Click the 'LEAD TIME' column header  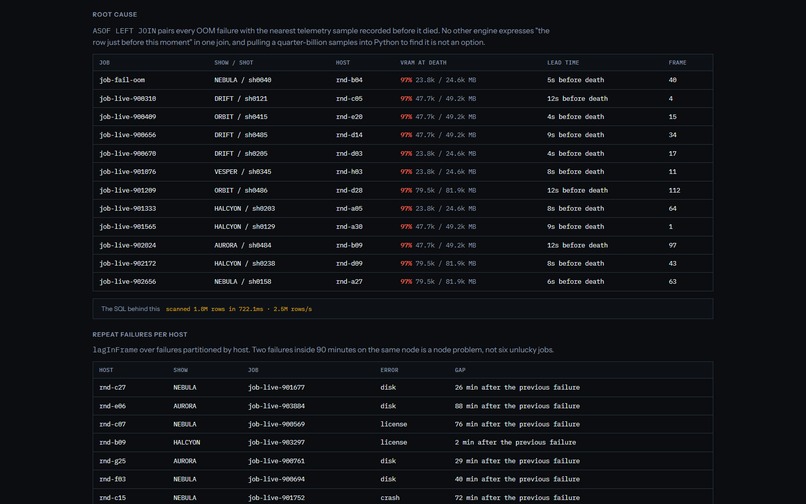point(563,63)
